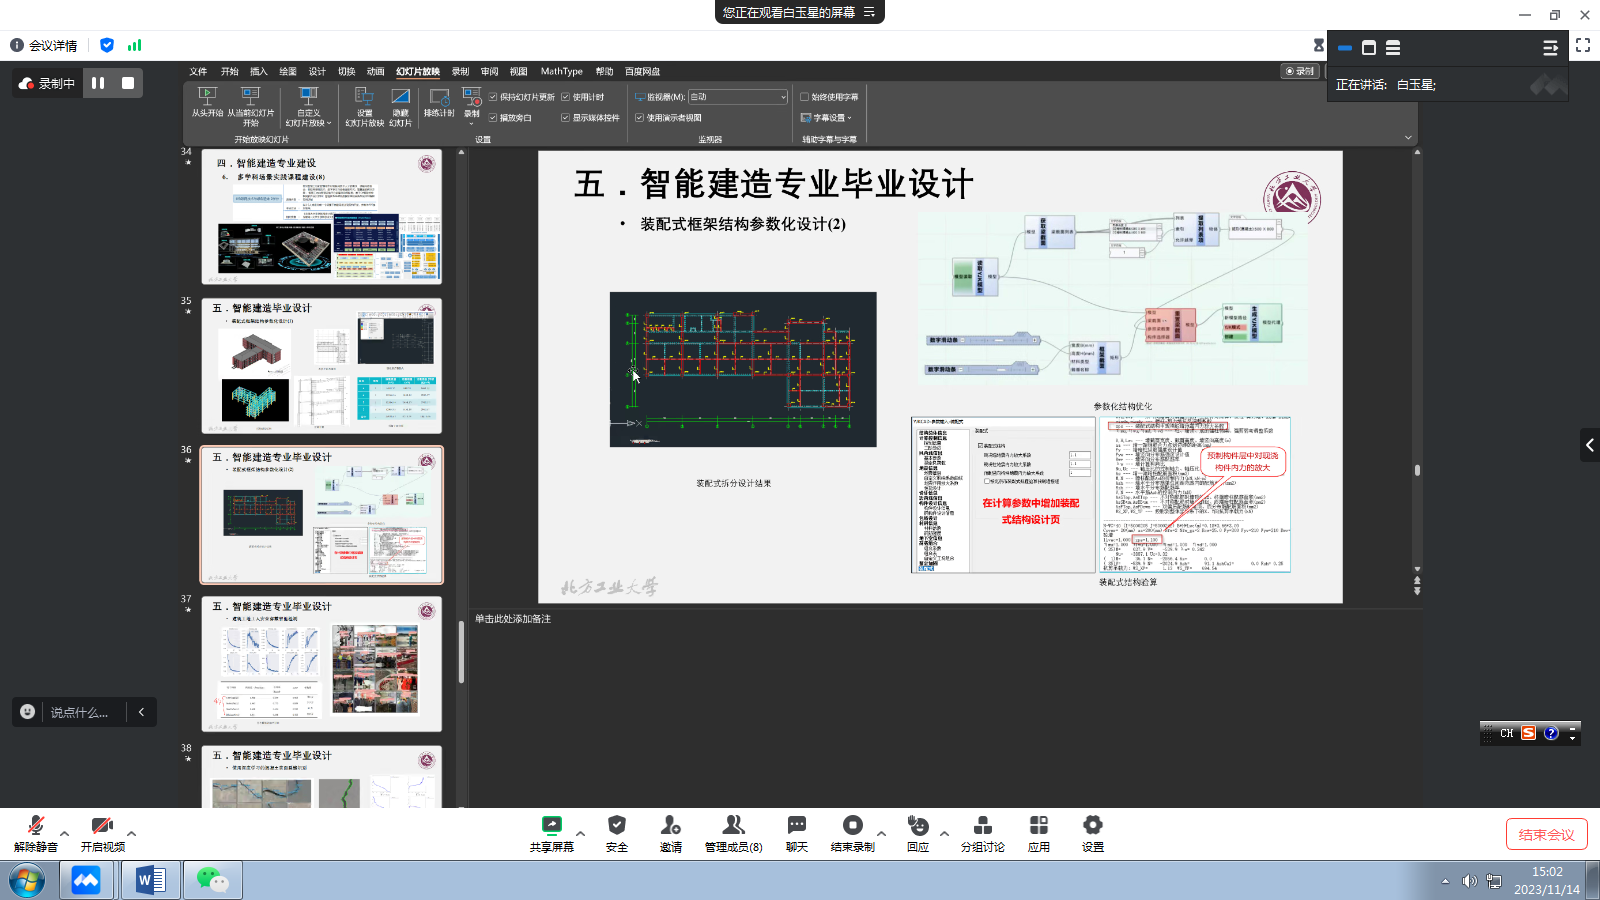Viewport: 1600px width, 900px height.
Task: Open the 审阅 ribbon tab
Action: 489,72
